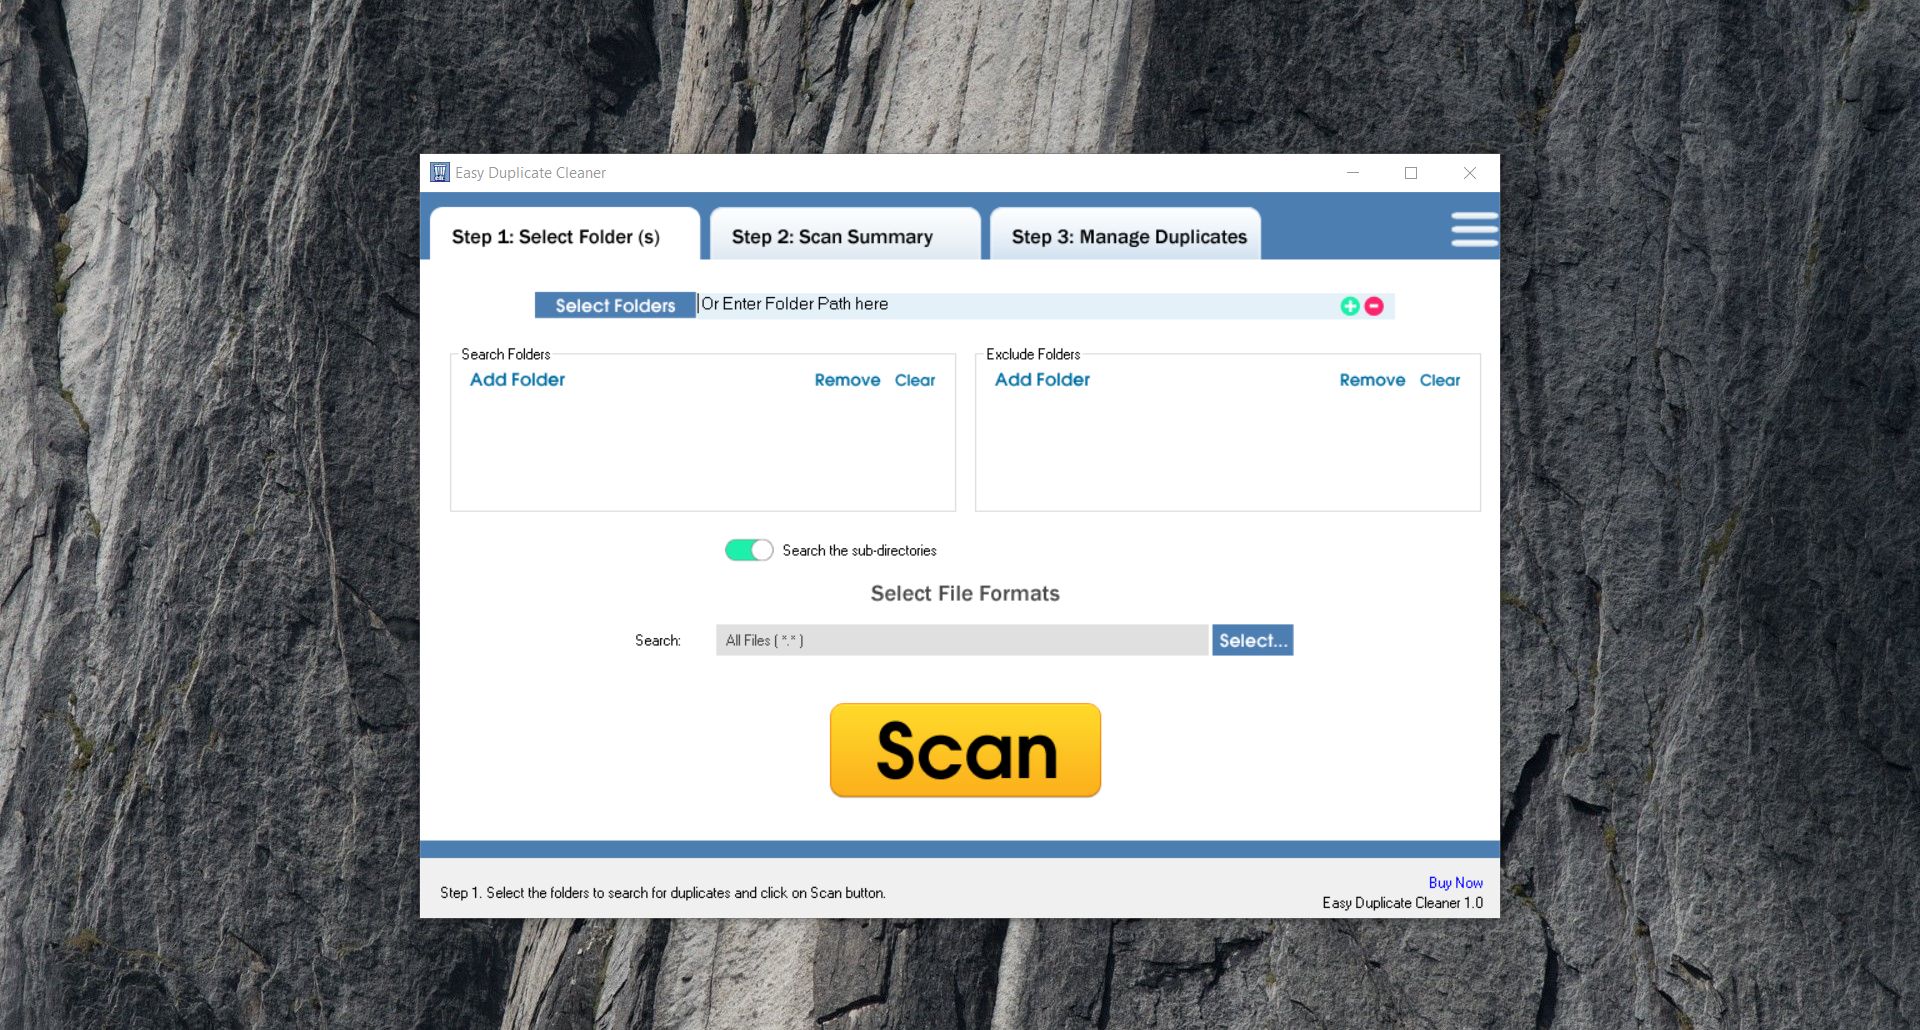
Task: Open the hamburger menu icon
Action: (1474, 229)
